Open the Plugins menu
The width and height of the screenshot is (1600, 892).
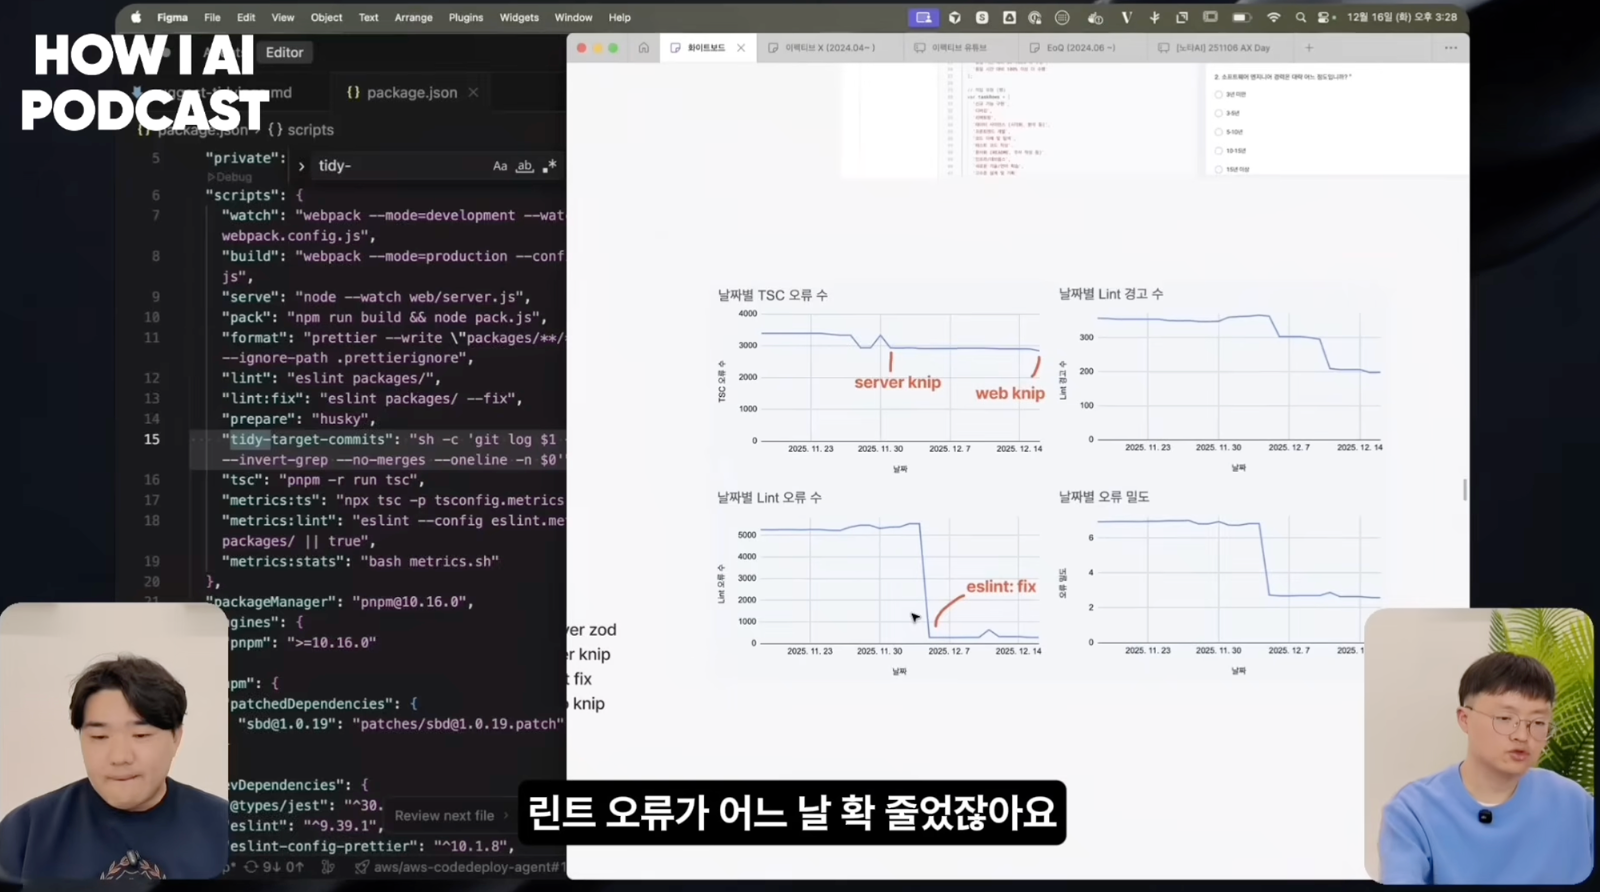(x=465, y=17)
